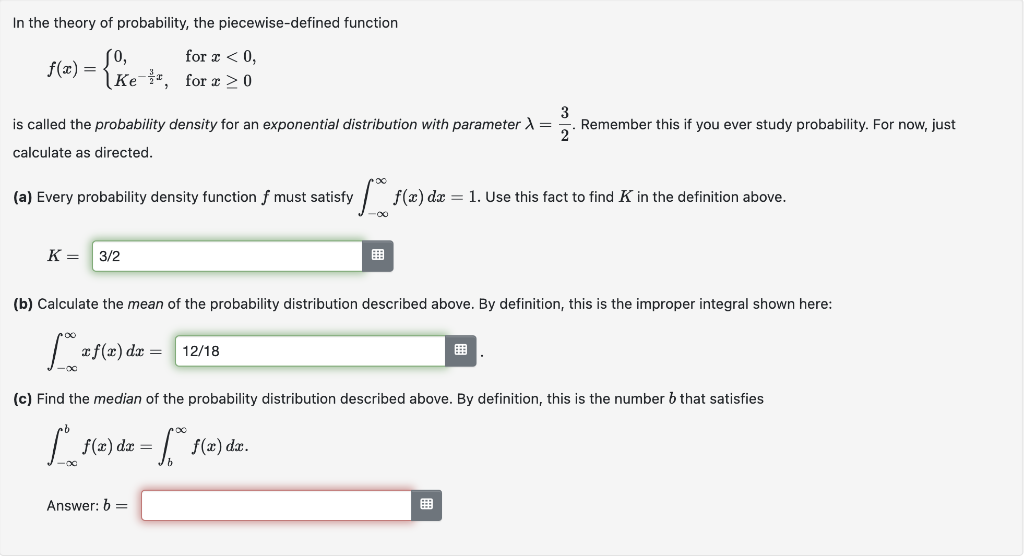Open equation editor beside the K field
Viewport: 1024px width, 558px height.
(378, 256)
